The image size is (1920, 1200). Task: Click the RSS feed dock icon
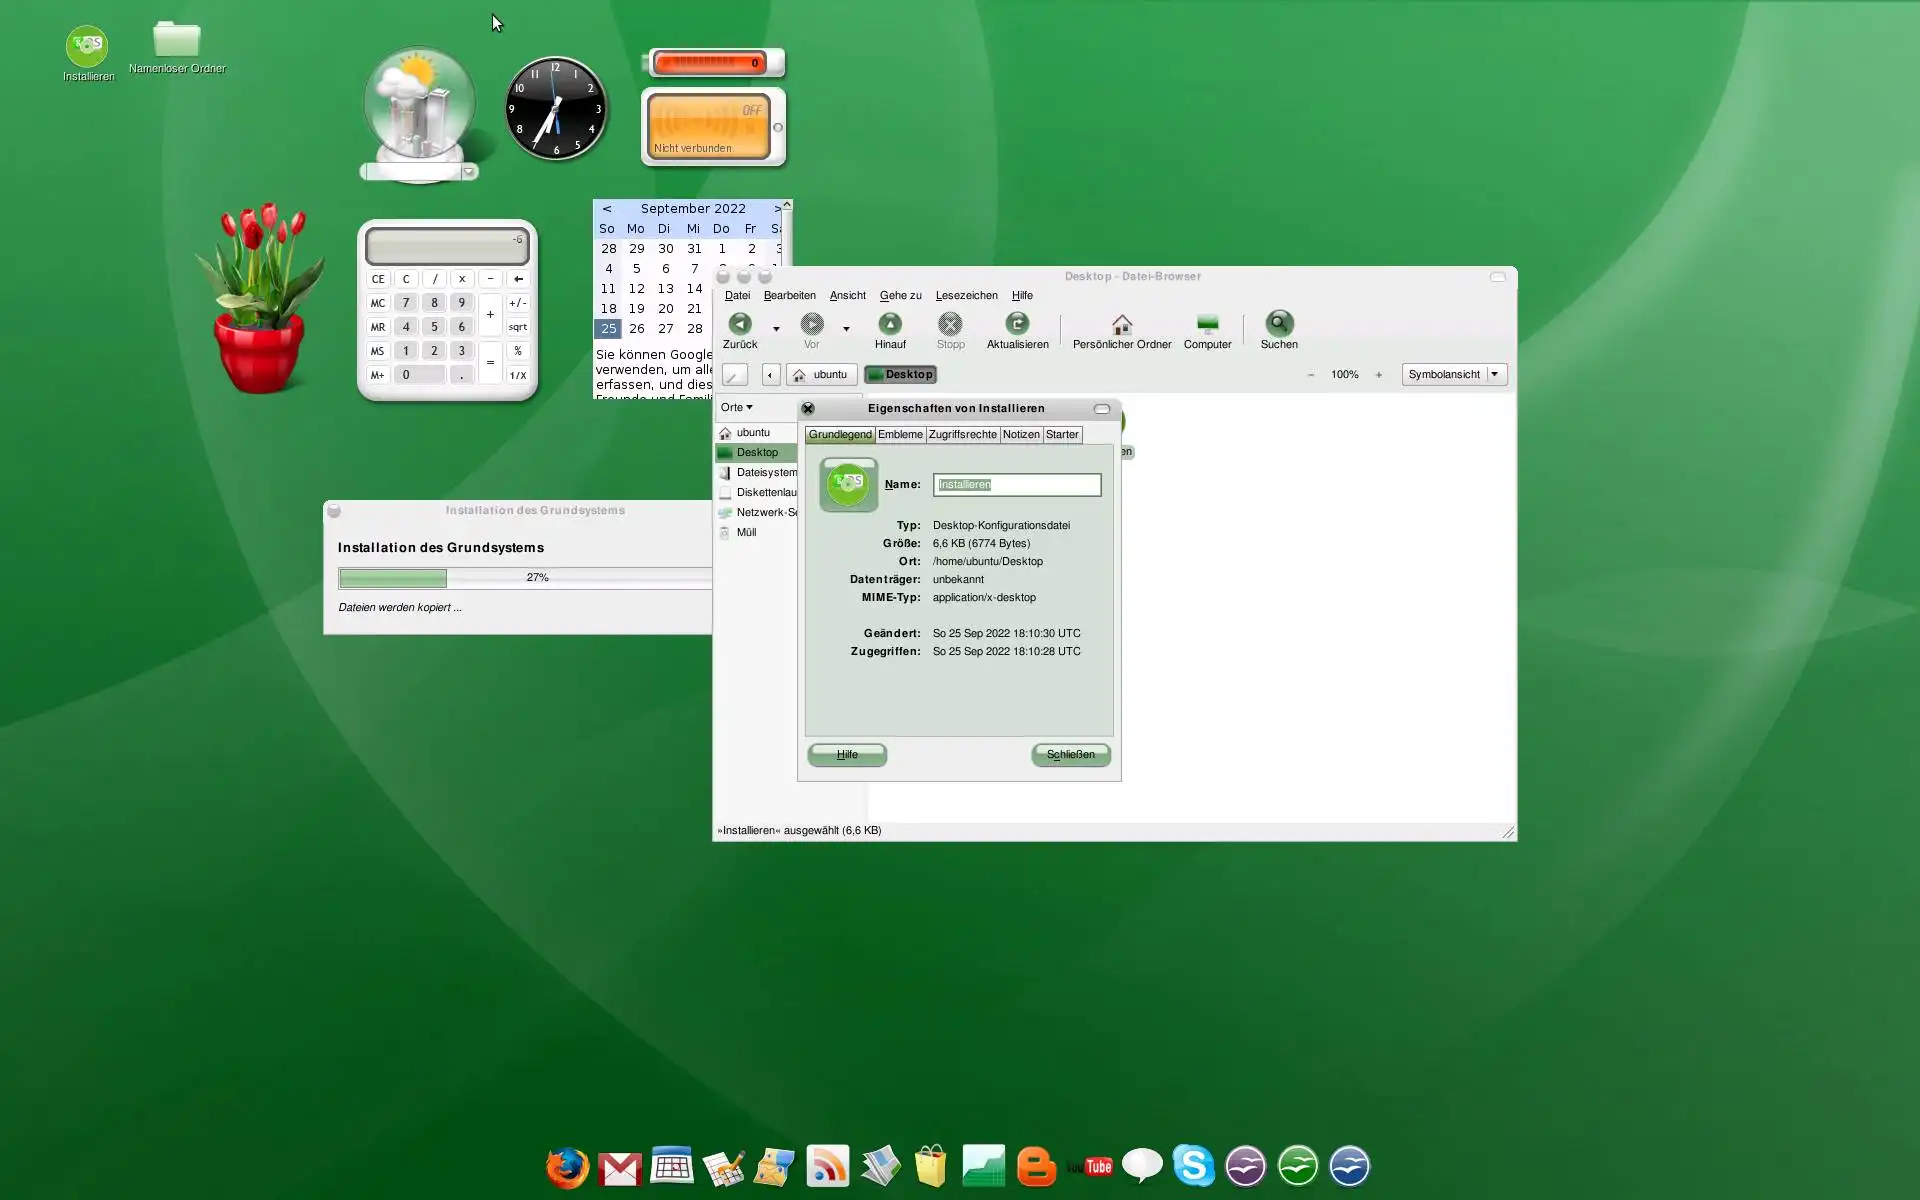coord(827,1166)
